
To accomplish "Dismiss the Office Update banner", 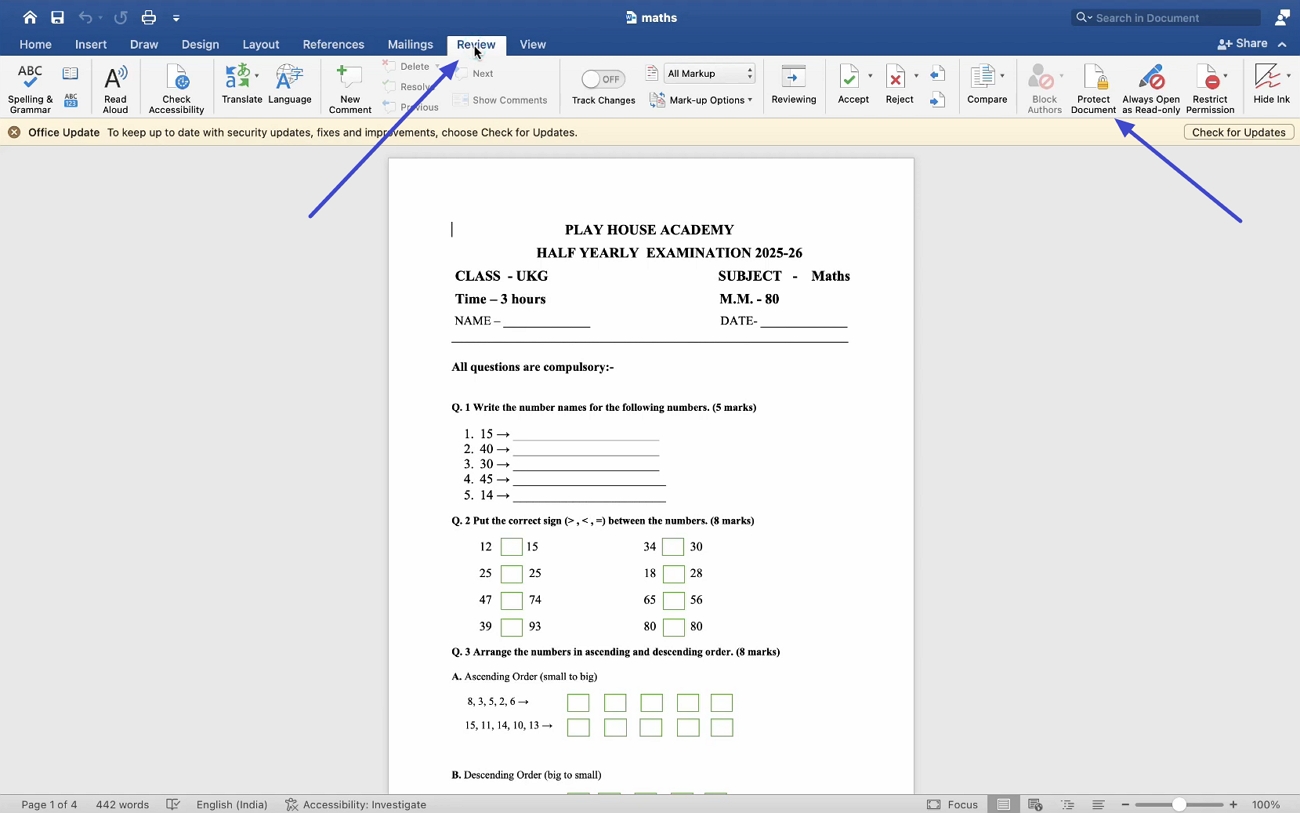I will (x=14, y=132).
